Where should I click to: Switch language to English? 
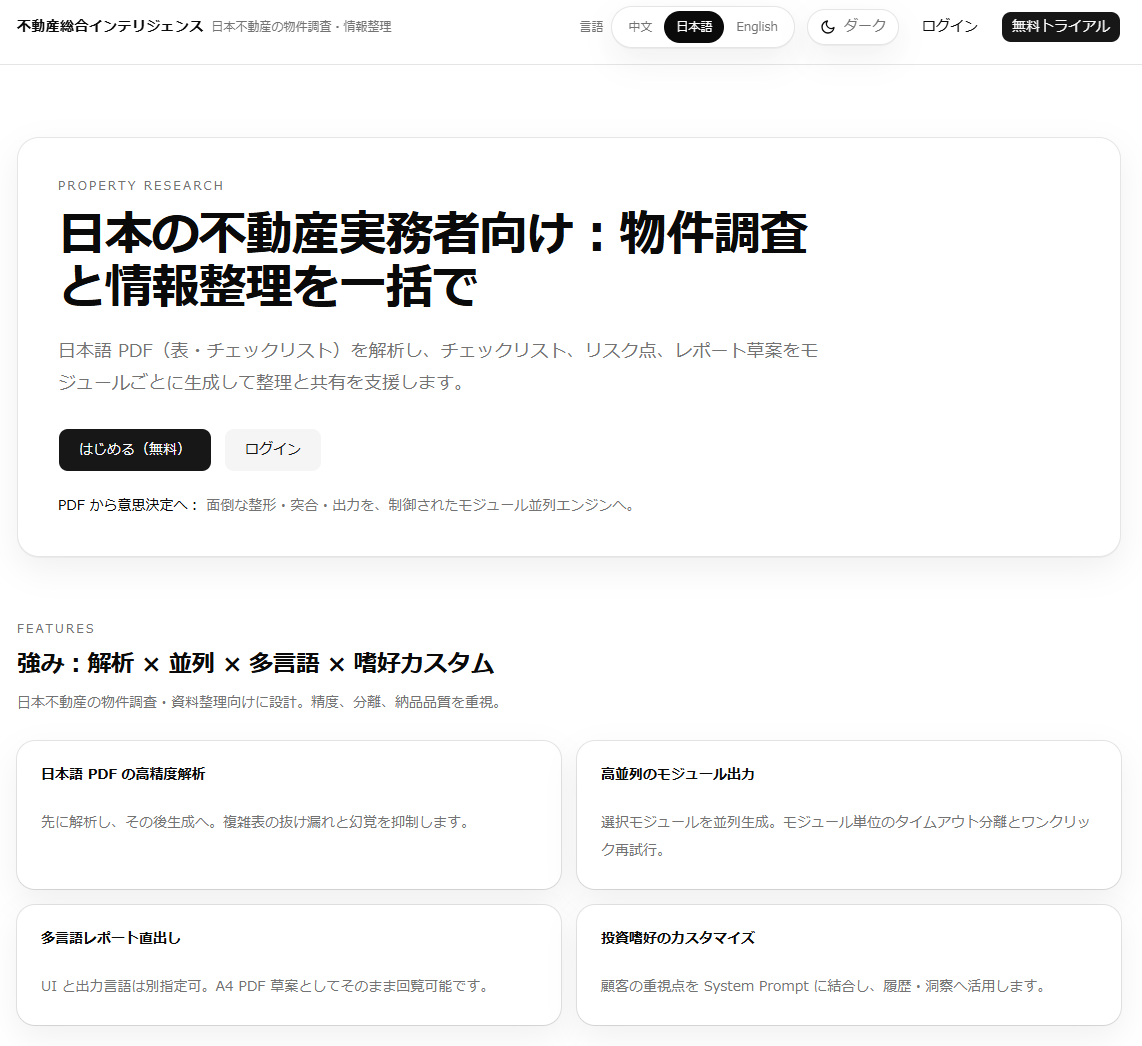pos(757,27)
